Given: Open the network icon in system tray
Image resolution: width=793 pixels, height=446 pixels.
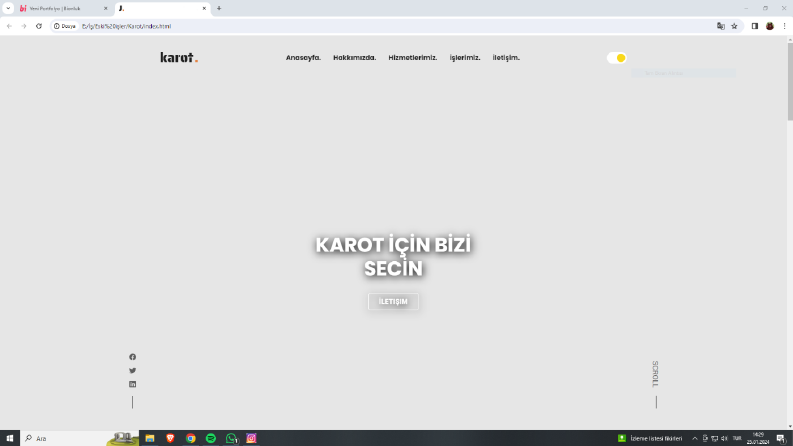Looking at the screenshot, I should [715, 438].
